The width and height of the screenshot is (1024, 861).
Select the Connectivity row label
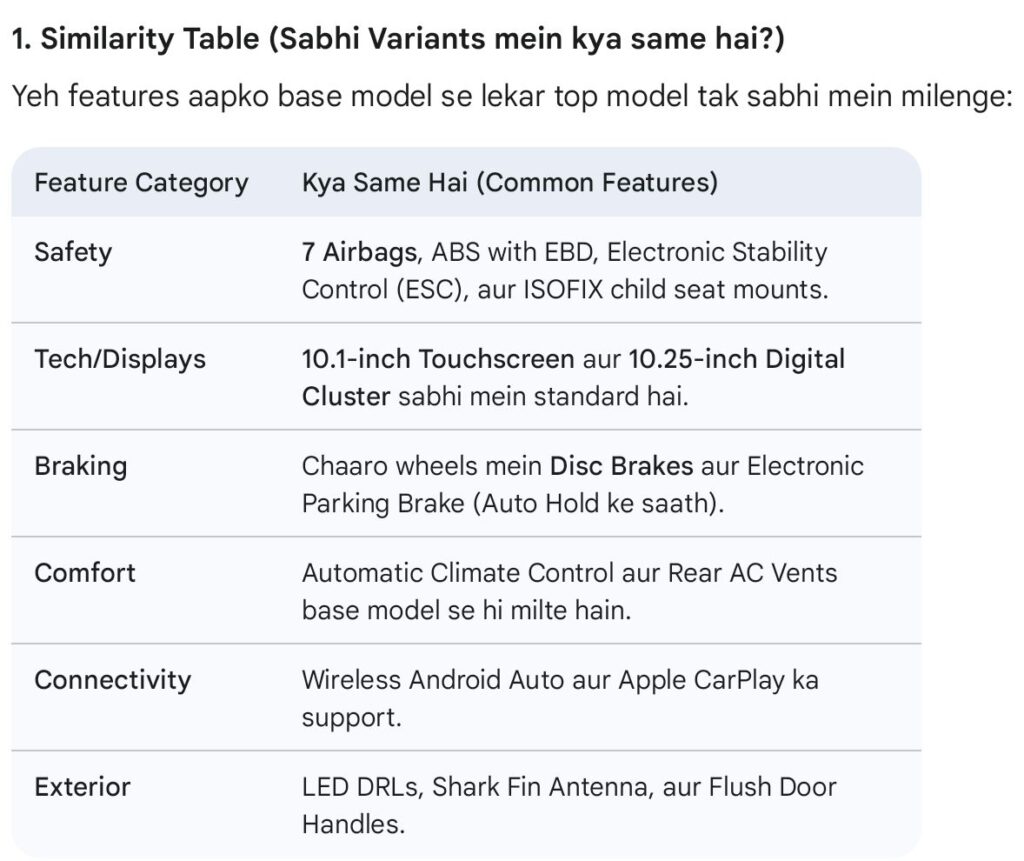coord(112,680)
